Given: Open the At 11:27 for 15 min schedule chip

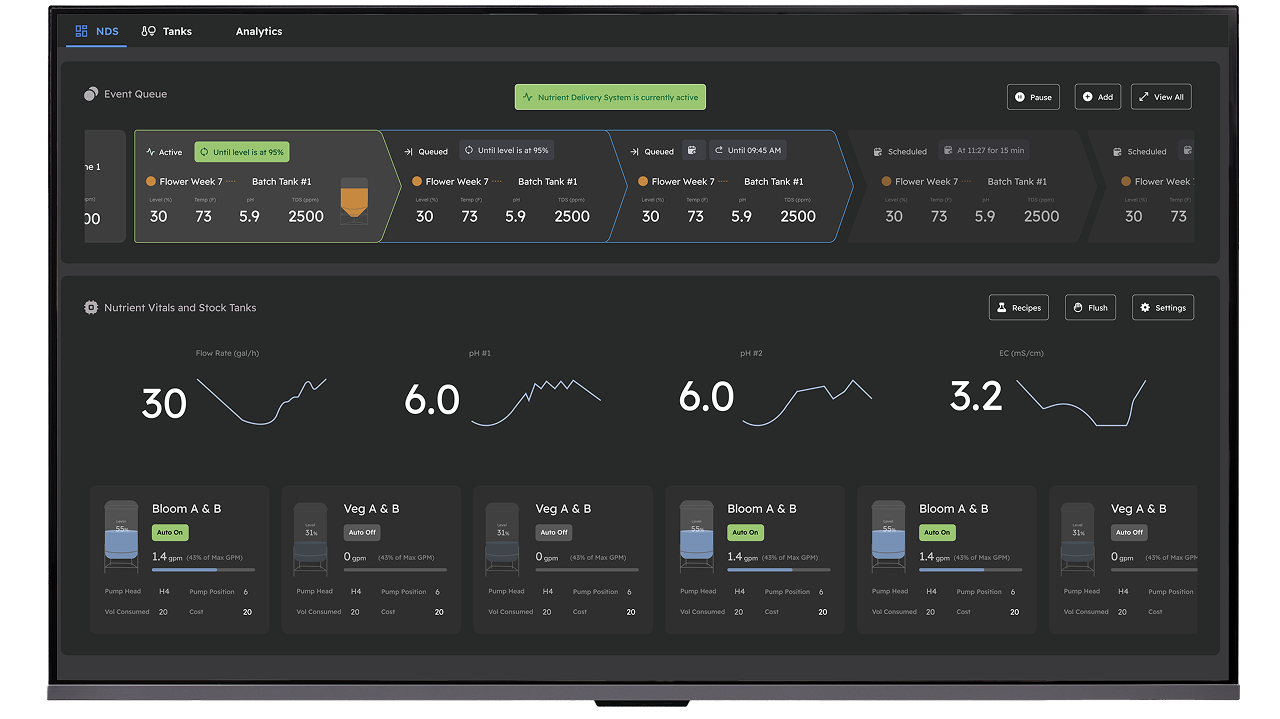Looking at the screenshot, I should [983, 150].
